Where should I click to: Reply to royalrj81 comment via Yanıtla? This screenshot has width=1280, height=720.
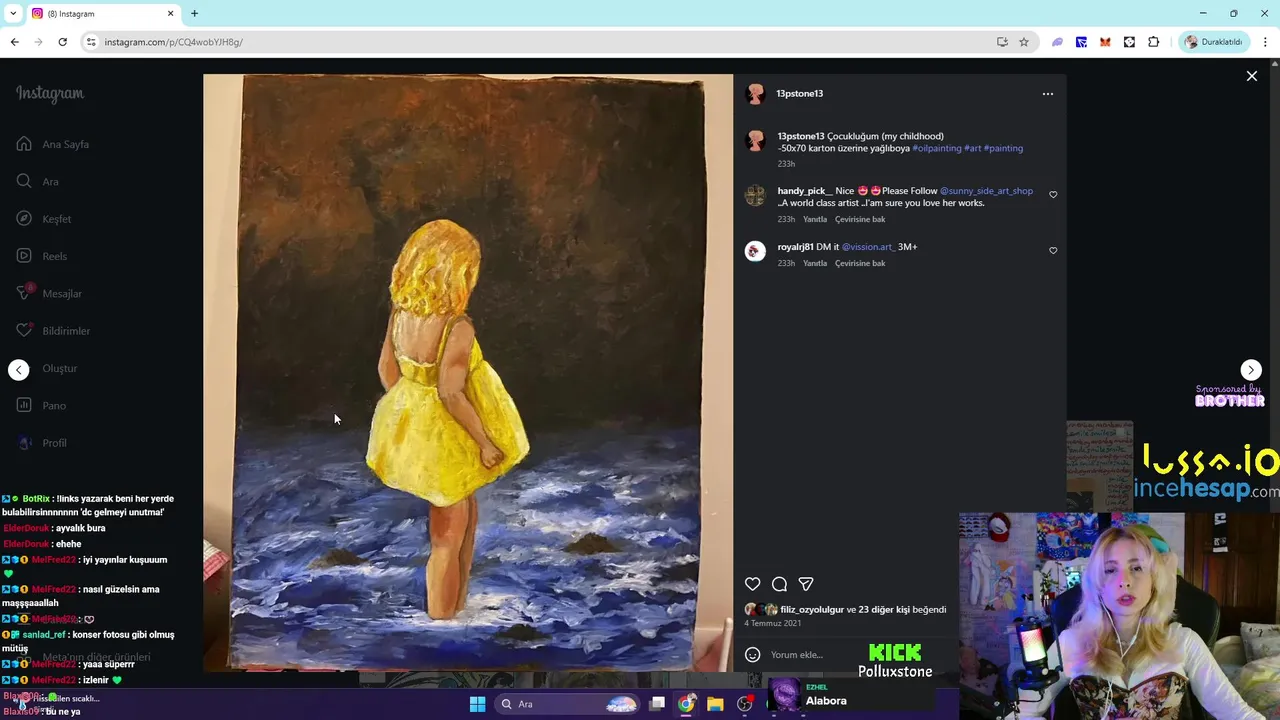(815, 264)
